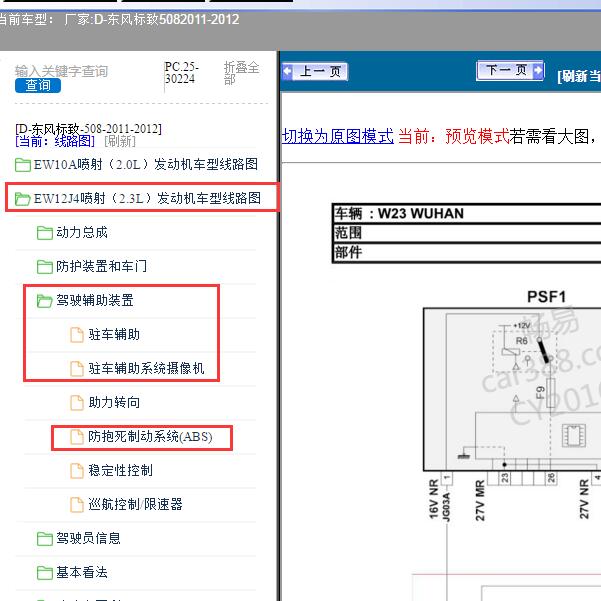Click the folder icon next to 防护装置和车门
Screen dimensions: 601x601
pyautogui.click(x=44, y=266)
